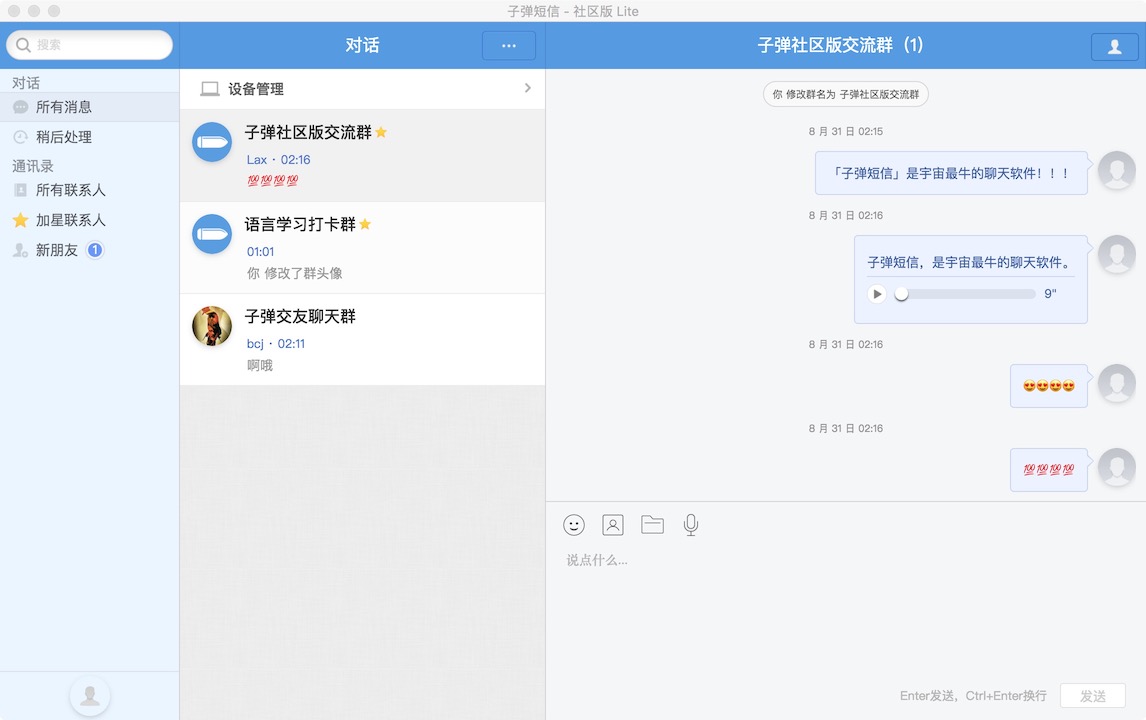Click the heart-eyes emoji message bubble
The image size is (1146, 720).
pos(1049,386)
